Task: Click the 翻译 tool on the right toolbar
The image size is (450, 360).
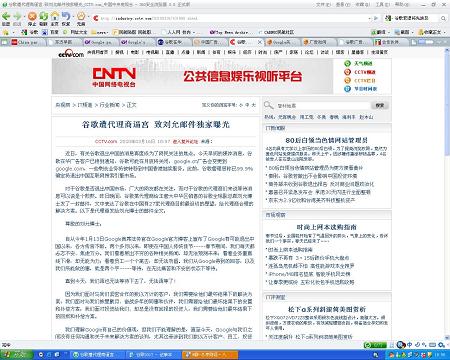Action: (379, 32)
